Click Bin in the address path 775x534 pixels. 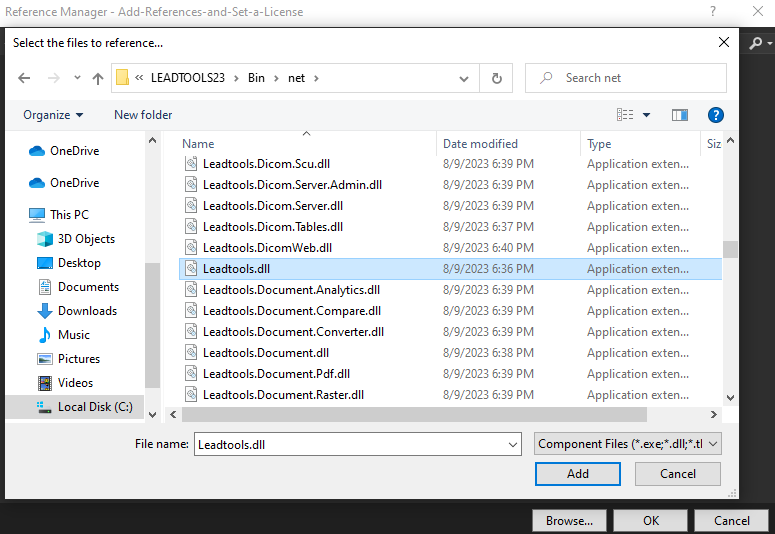(x=256, y=78)
